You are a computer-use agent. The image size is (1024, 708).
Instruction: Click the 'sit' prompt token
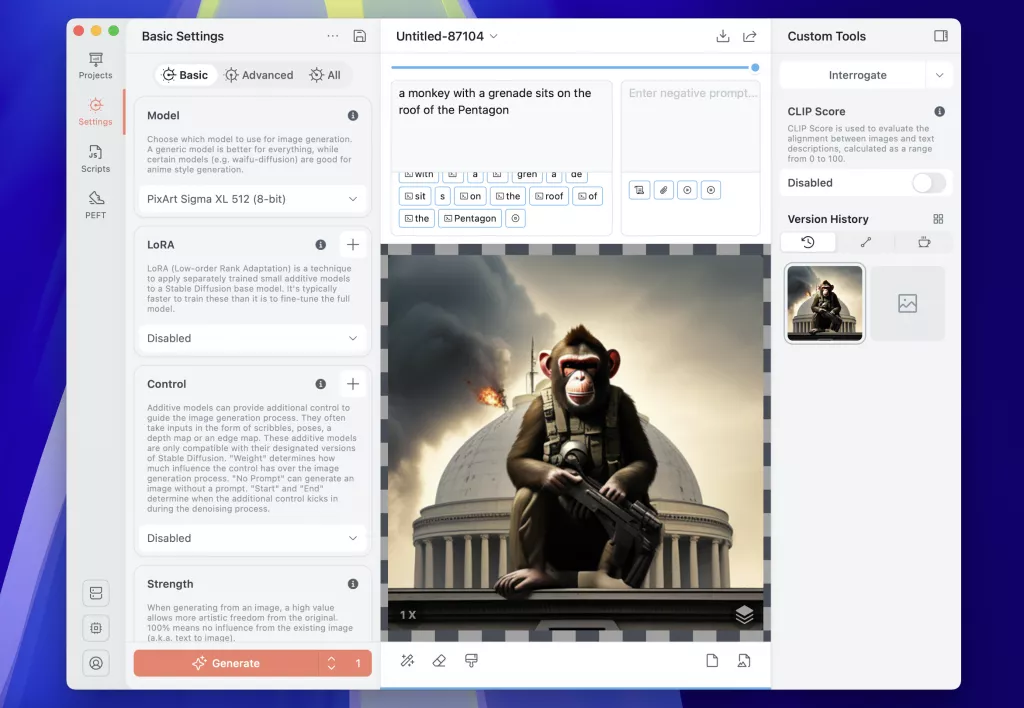coord(415,196)
